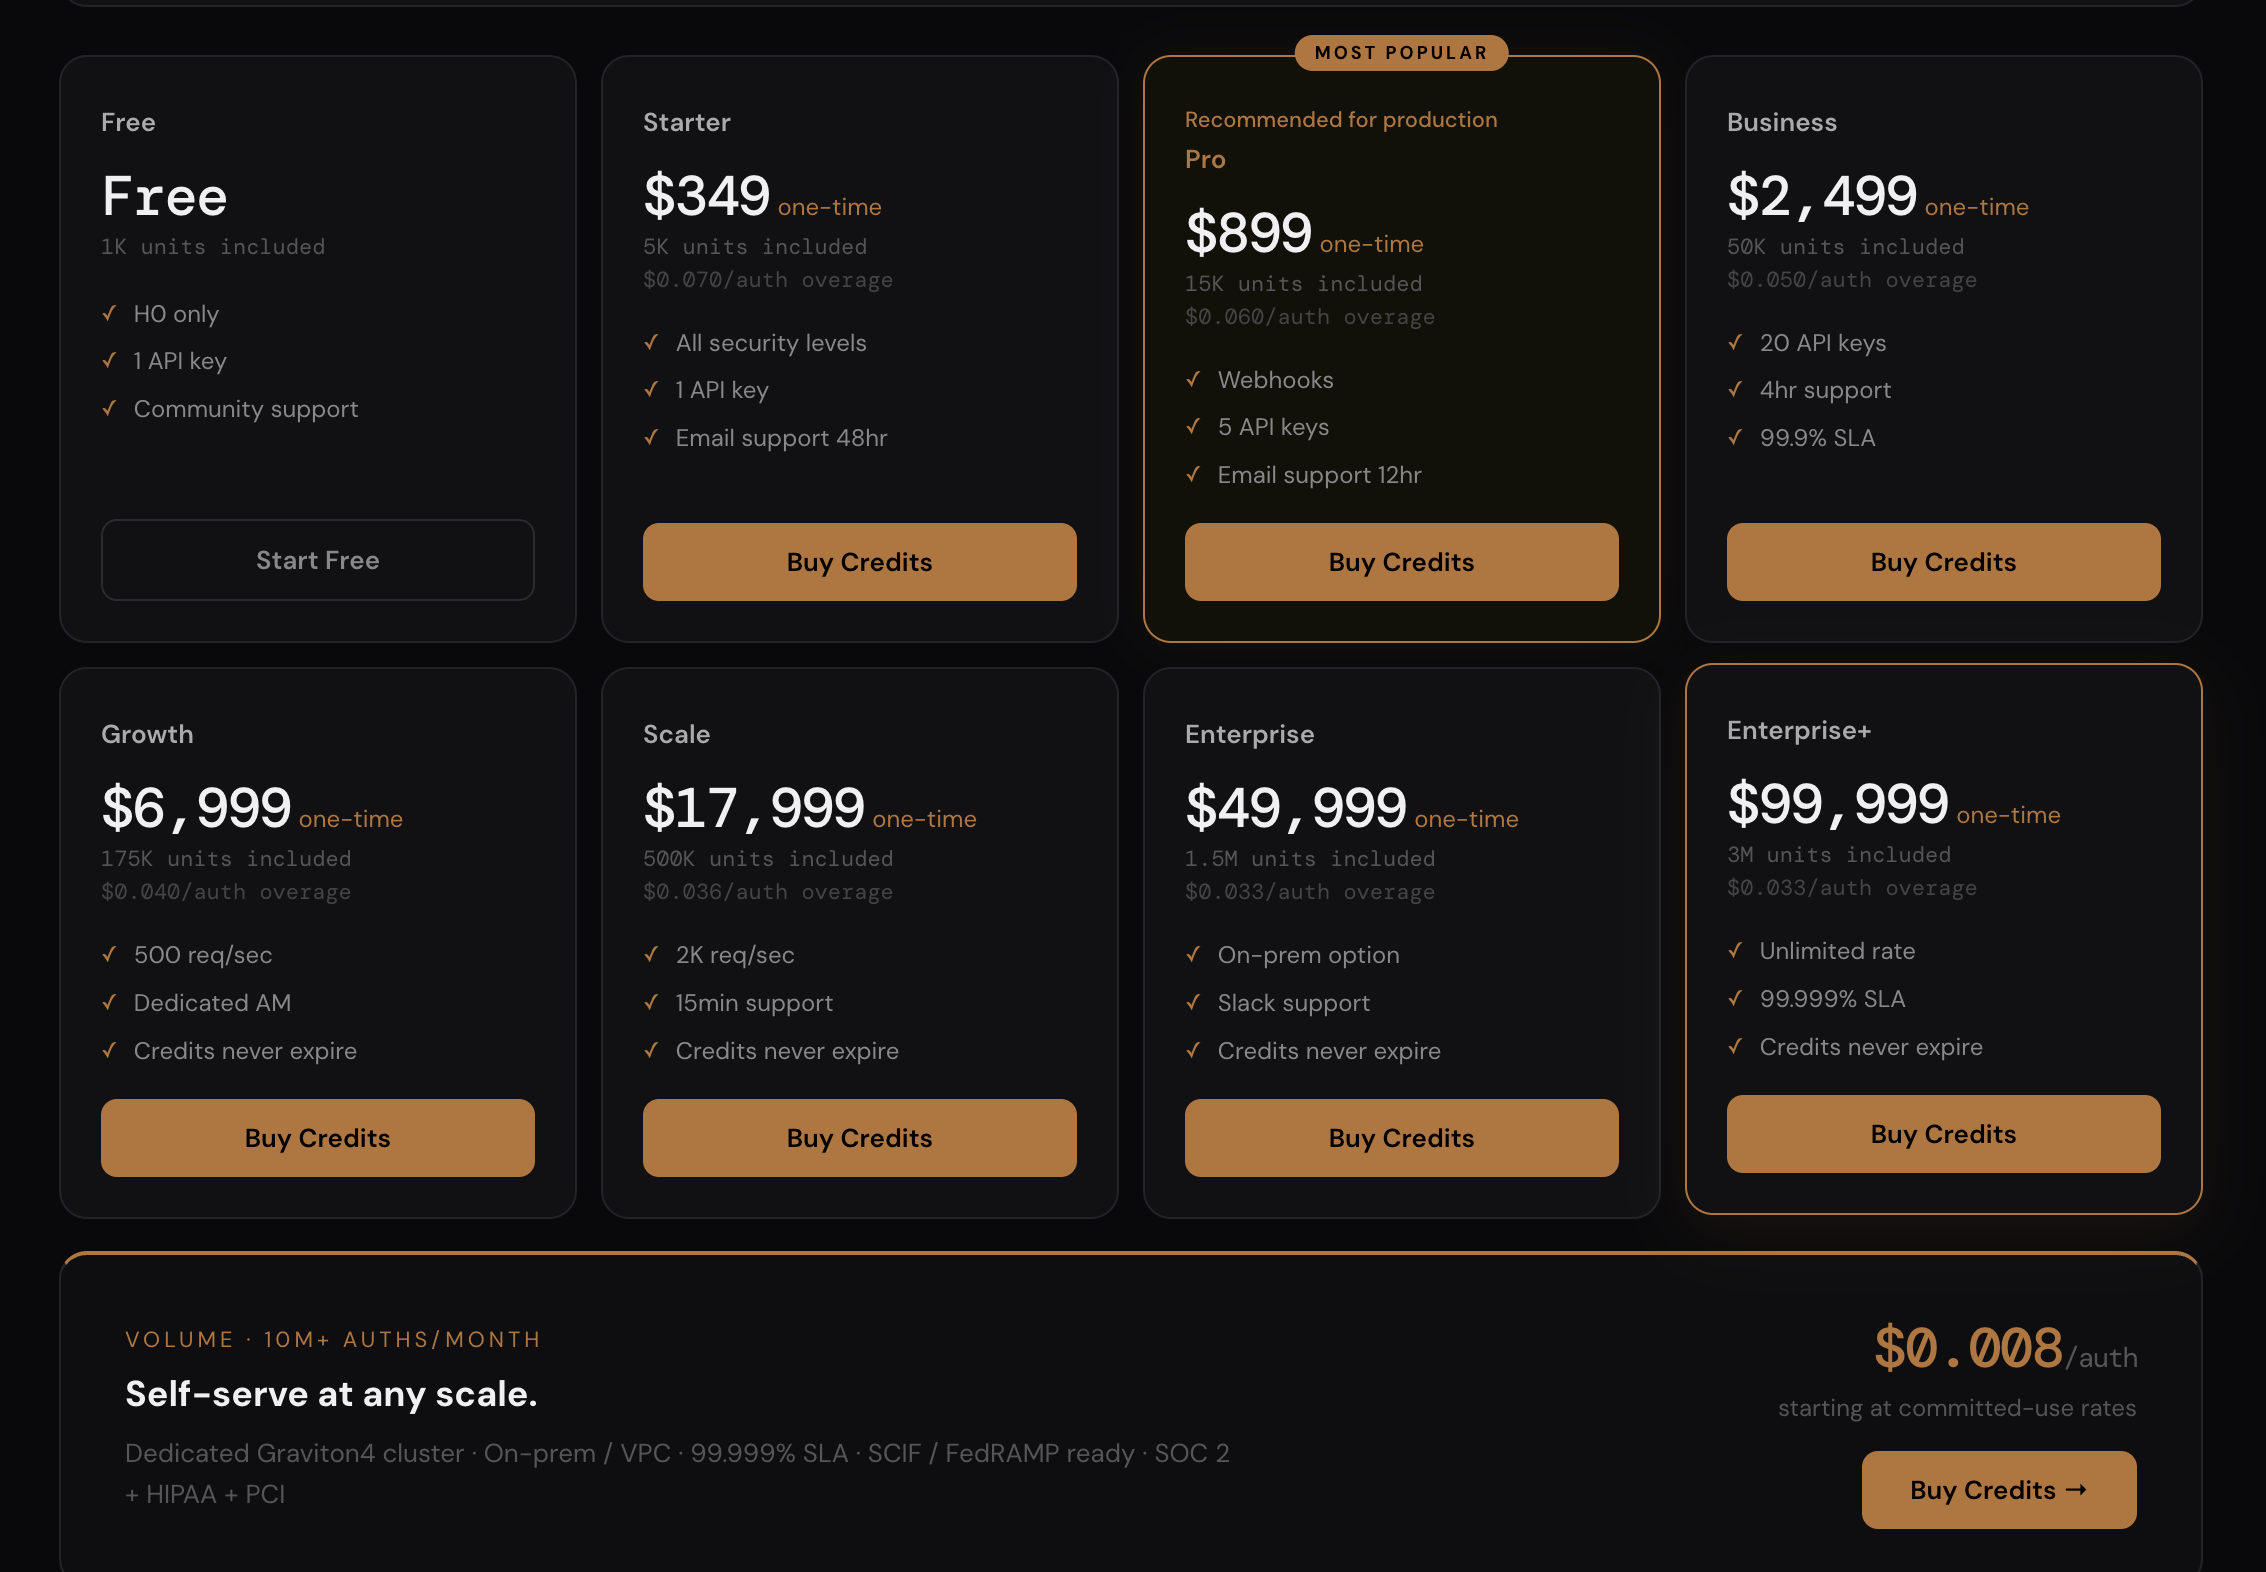The width and height of the screenshot is (2266, 1572).
Task: Buy credits for the Enterprise+ plan
Action: click(x=1943, y=1134)
